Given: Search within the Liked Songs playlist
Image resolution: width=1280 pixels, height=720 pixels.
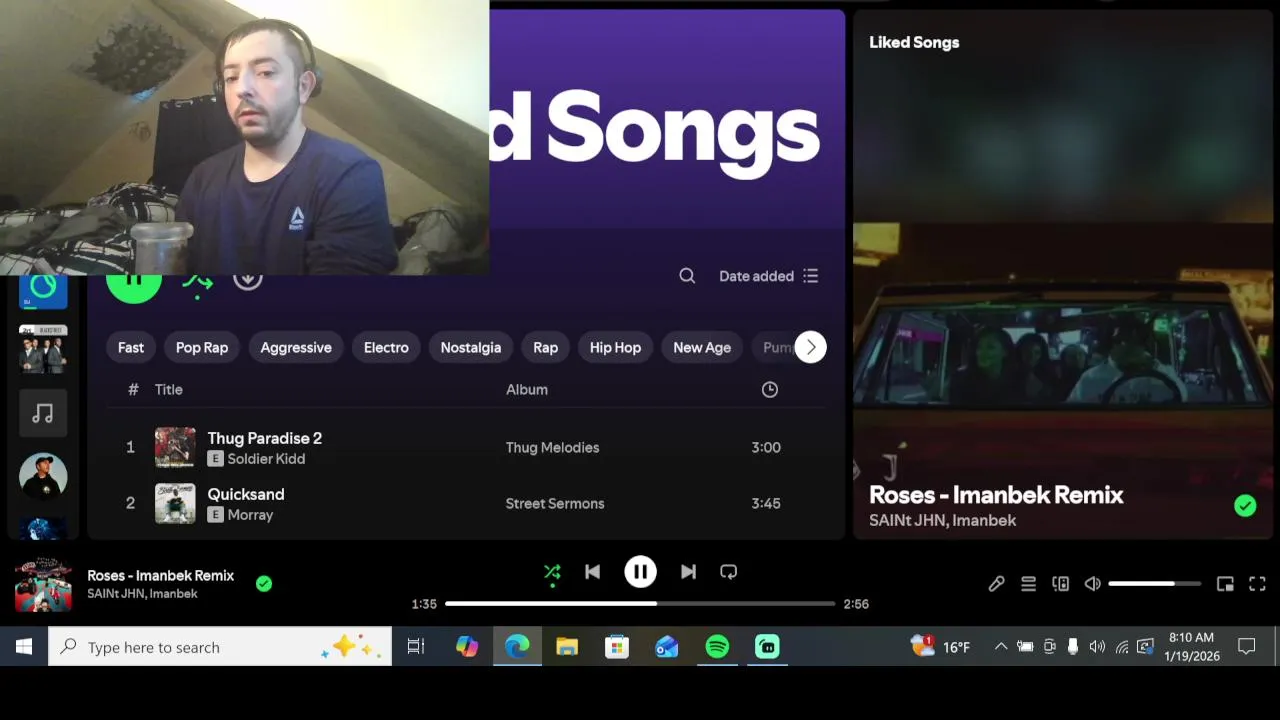Looking at the screenshot, I should (x=687, y=276).
